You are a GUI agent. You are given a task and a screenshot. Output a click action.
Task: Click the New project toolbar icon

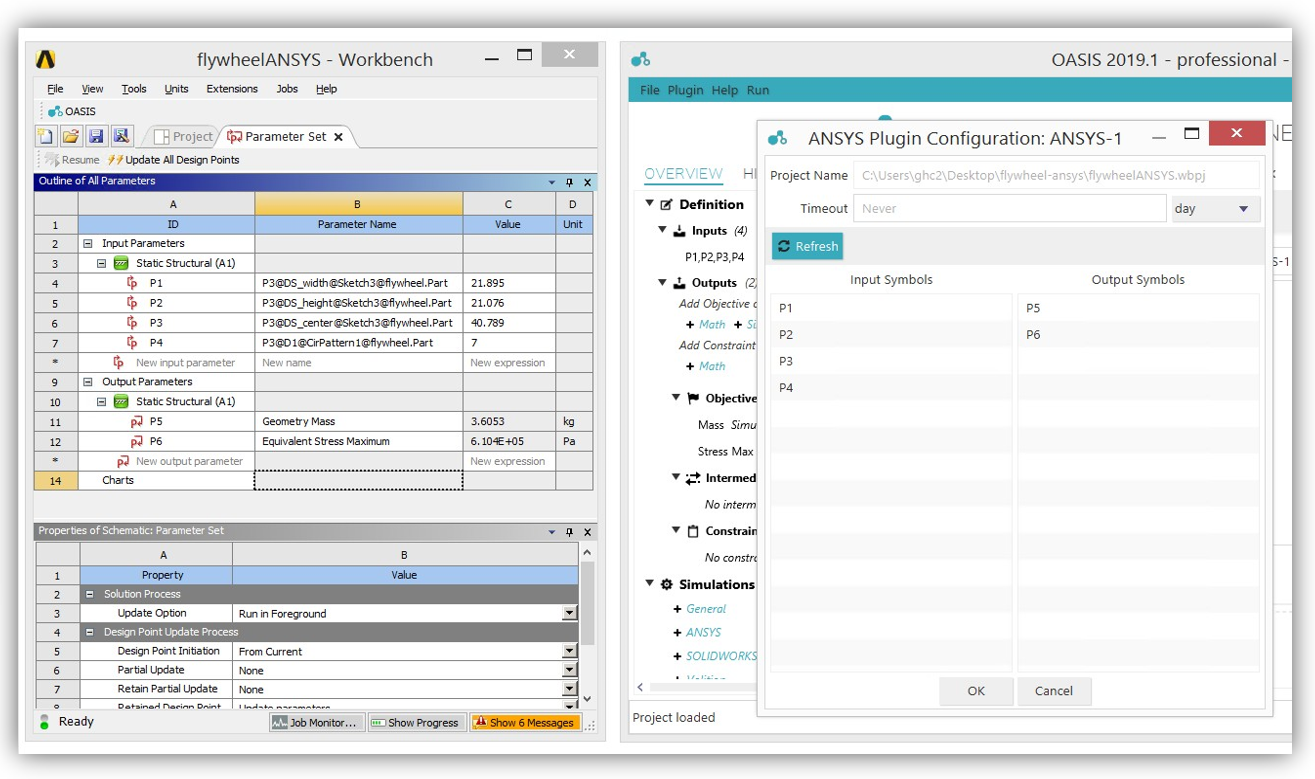[x=46, y=136]
